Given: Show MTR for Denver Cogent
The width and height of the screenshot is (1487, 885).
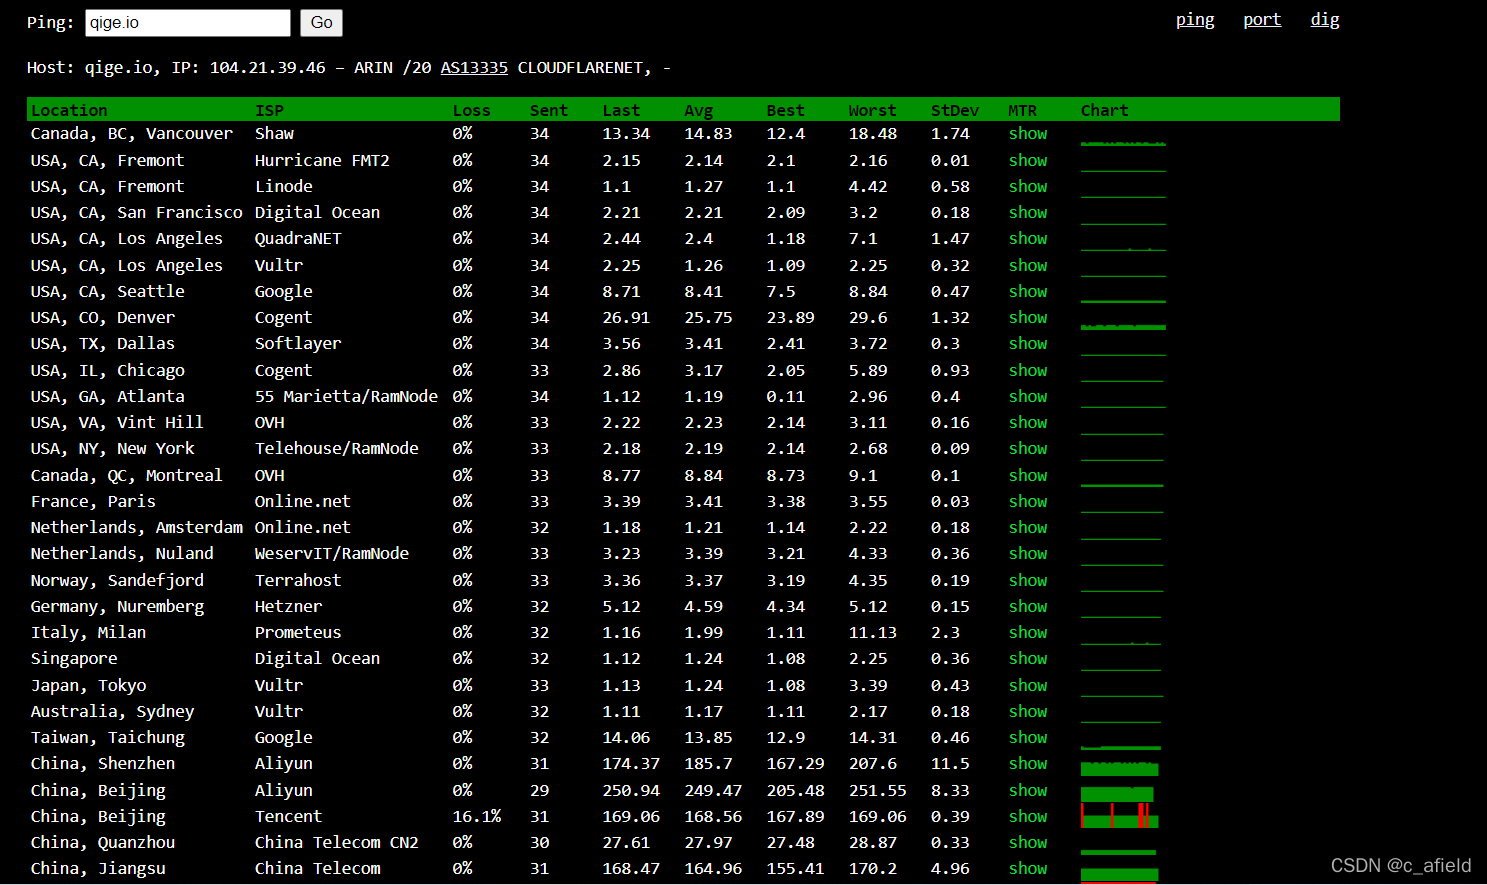Looking at the screenshot, I should [1028, 317].
